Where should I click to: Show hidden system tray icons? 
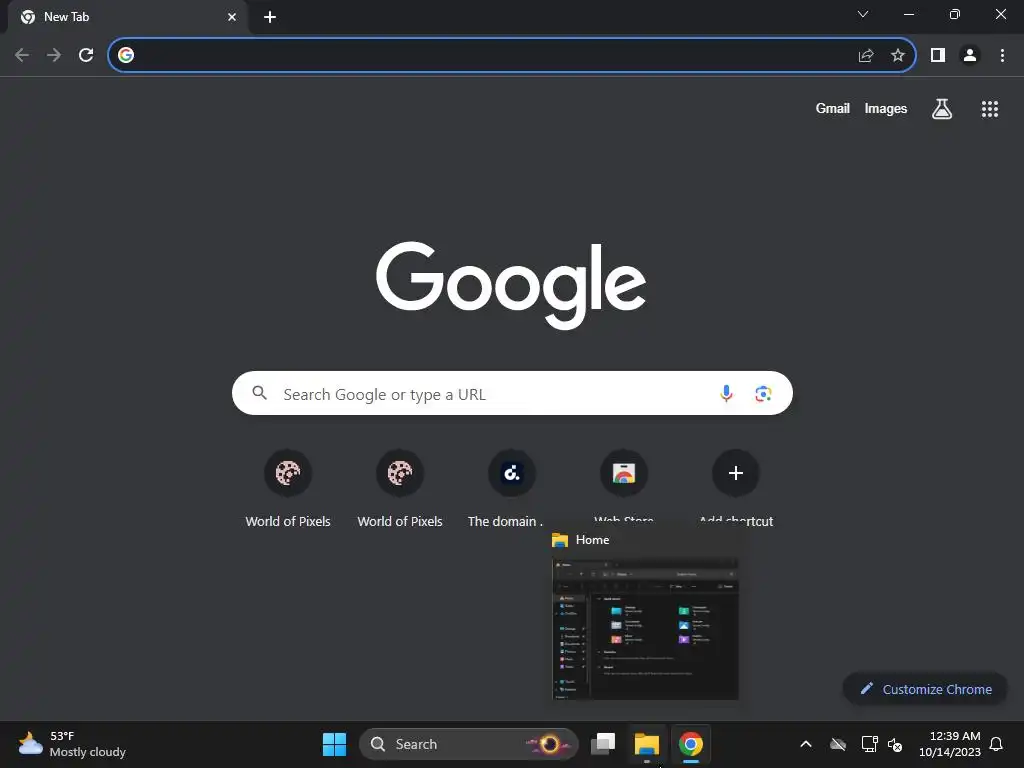coord(806,744)
